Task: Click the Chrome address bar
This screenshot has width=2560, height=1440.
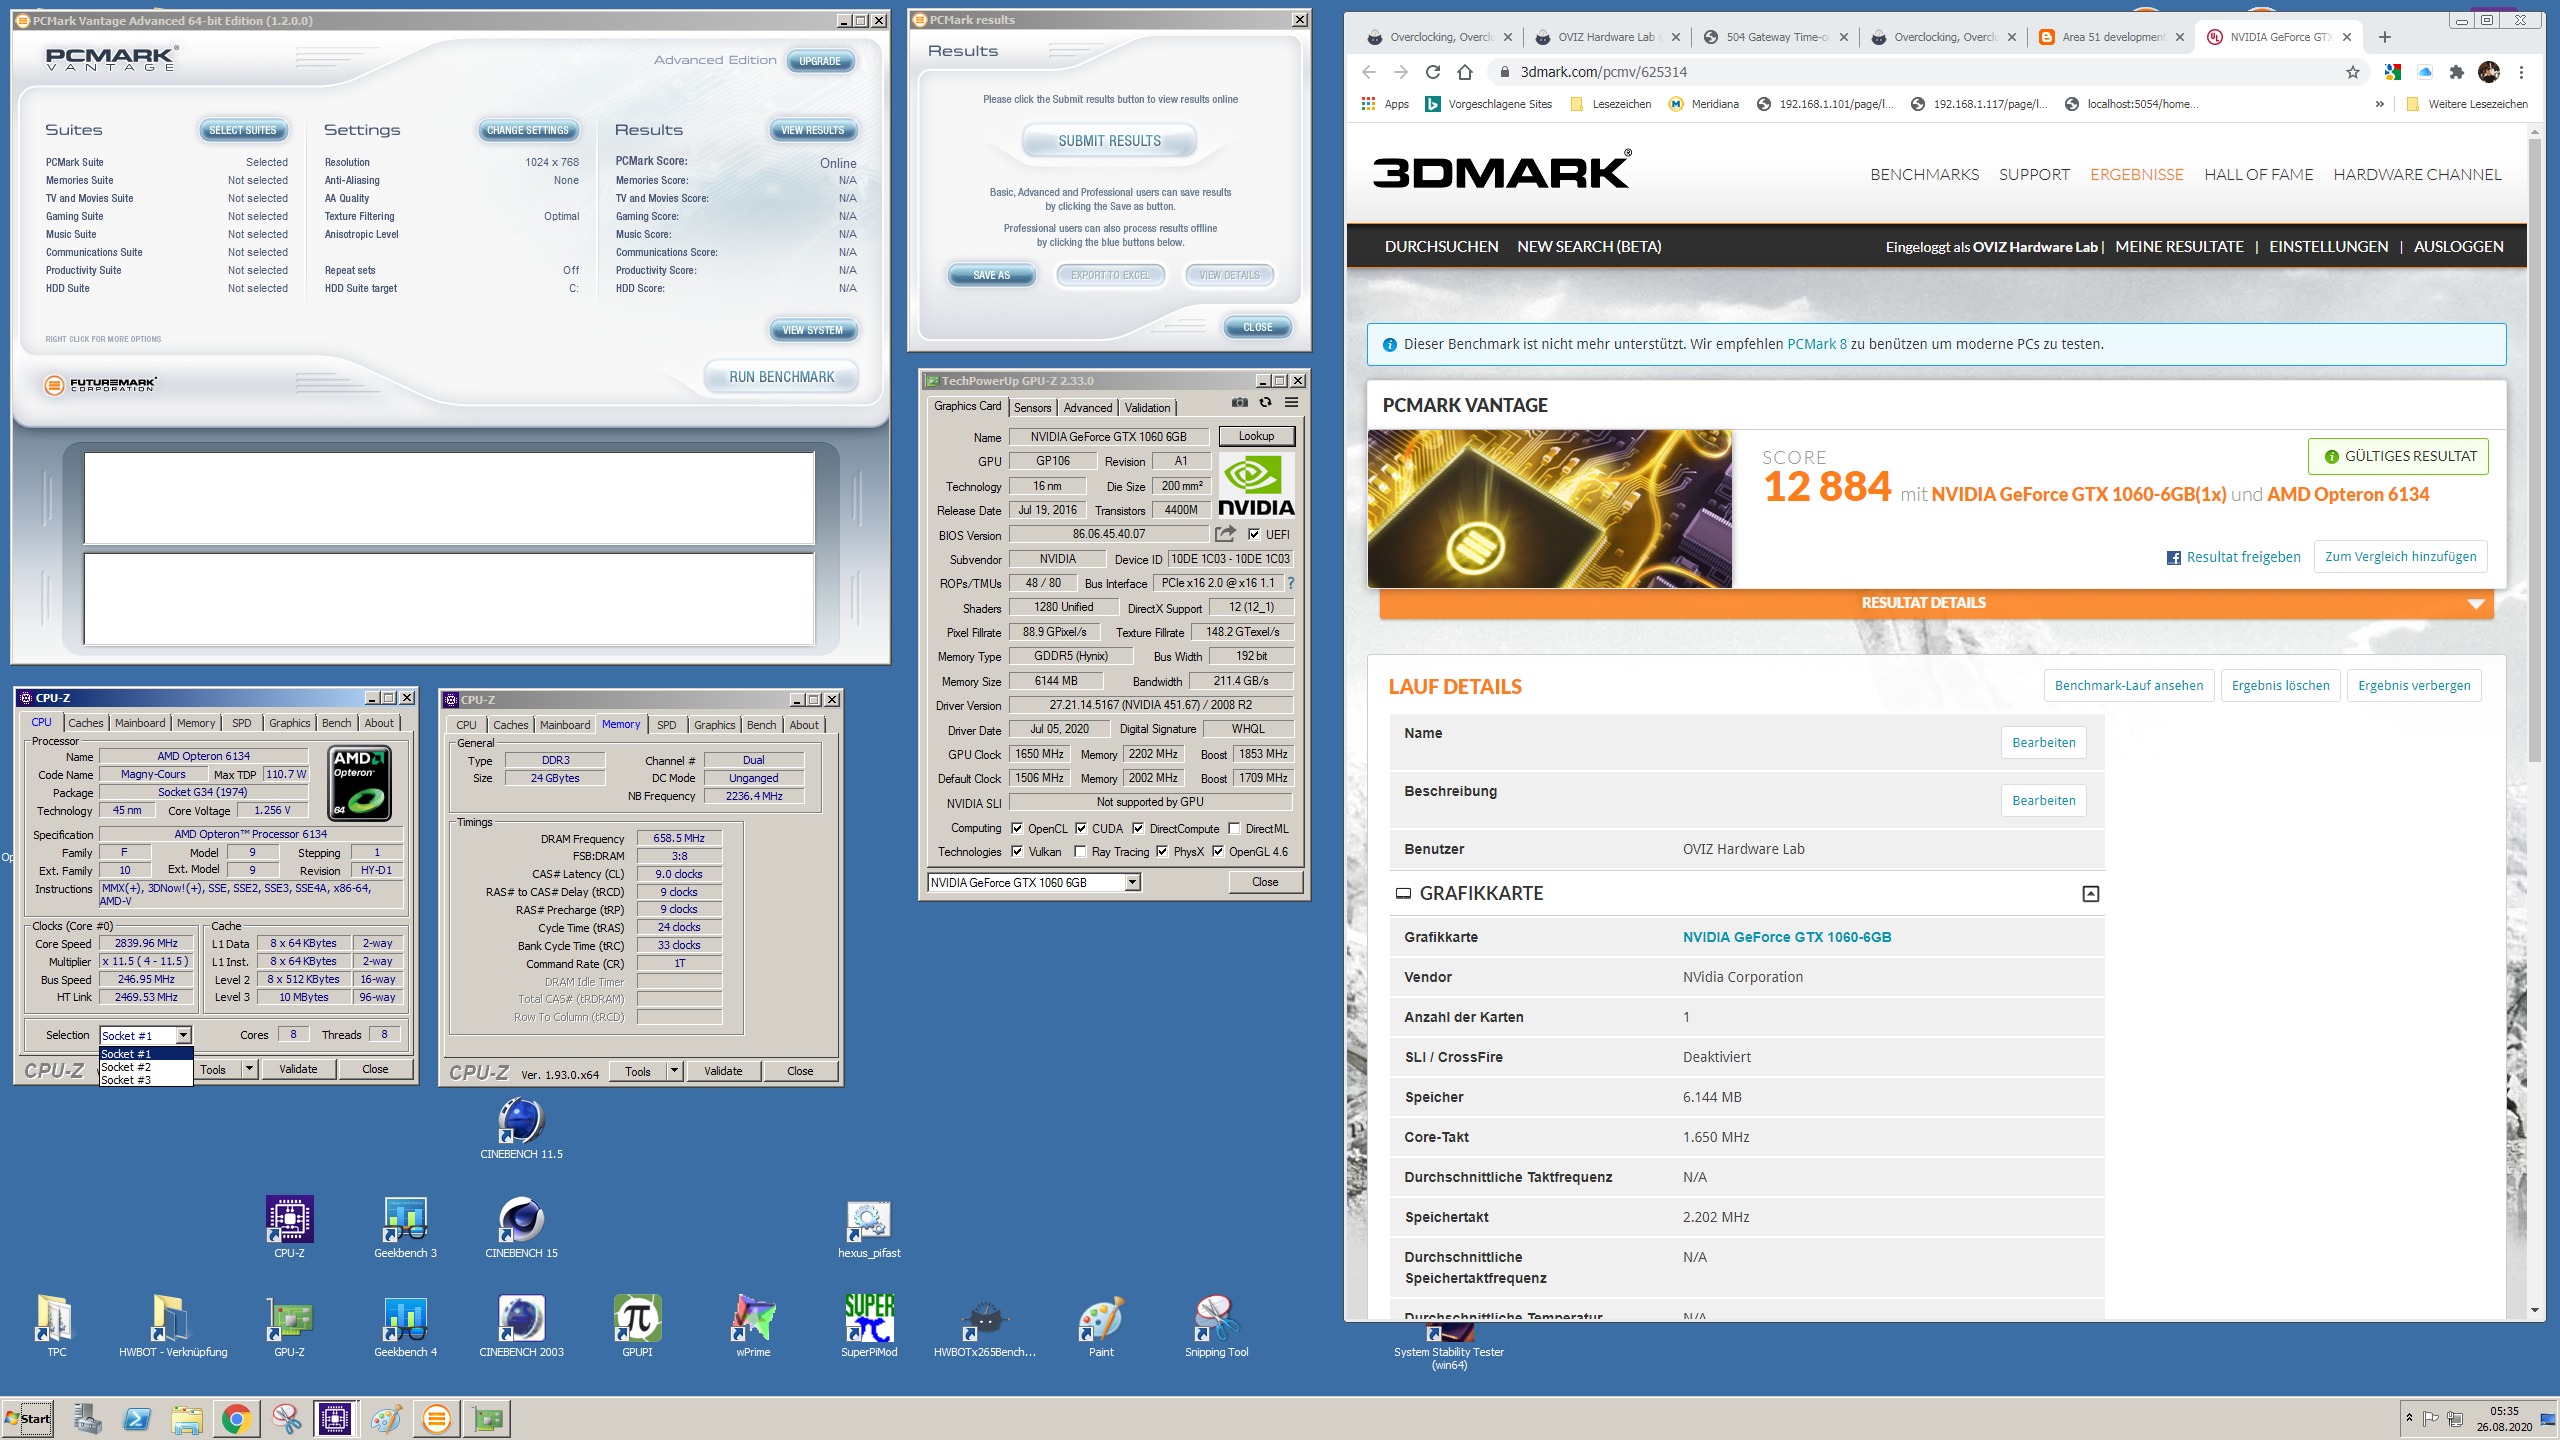Action: click(1920, 72)
